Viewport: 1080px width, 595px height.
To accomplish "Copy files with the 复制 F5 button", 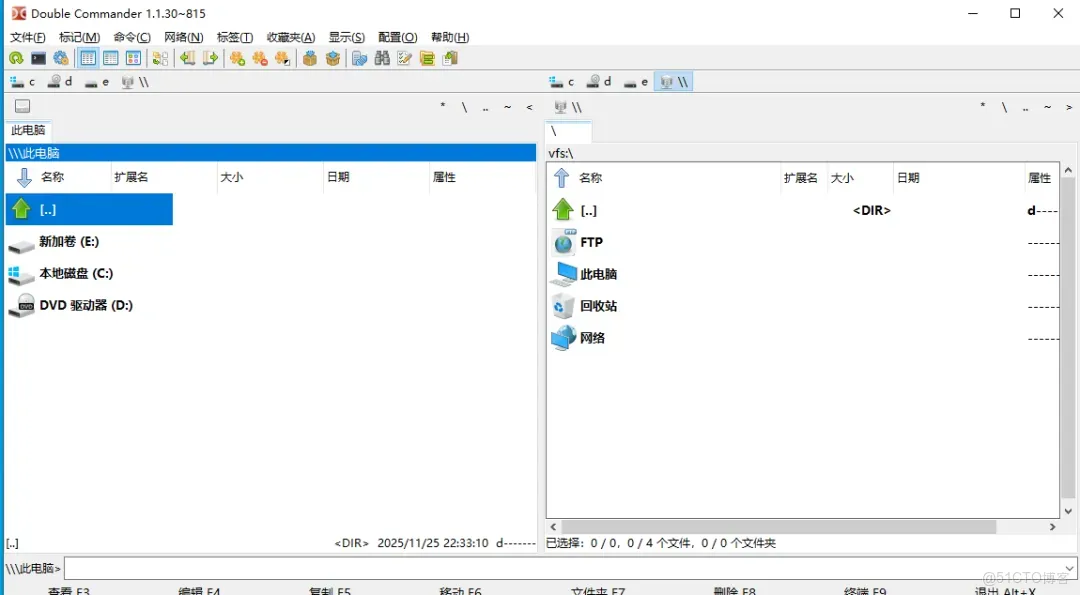I will pyautogui.click(x=330, y=591).
